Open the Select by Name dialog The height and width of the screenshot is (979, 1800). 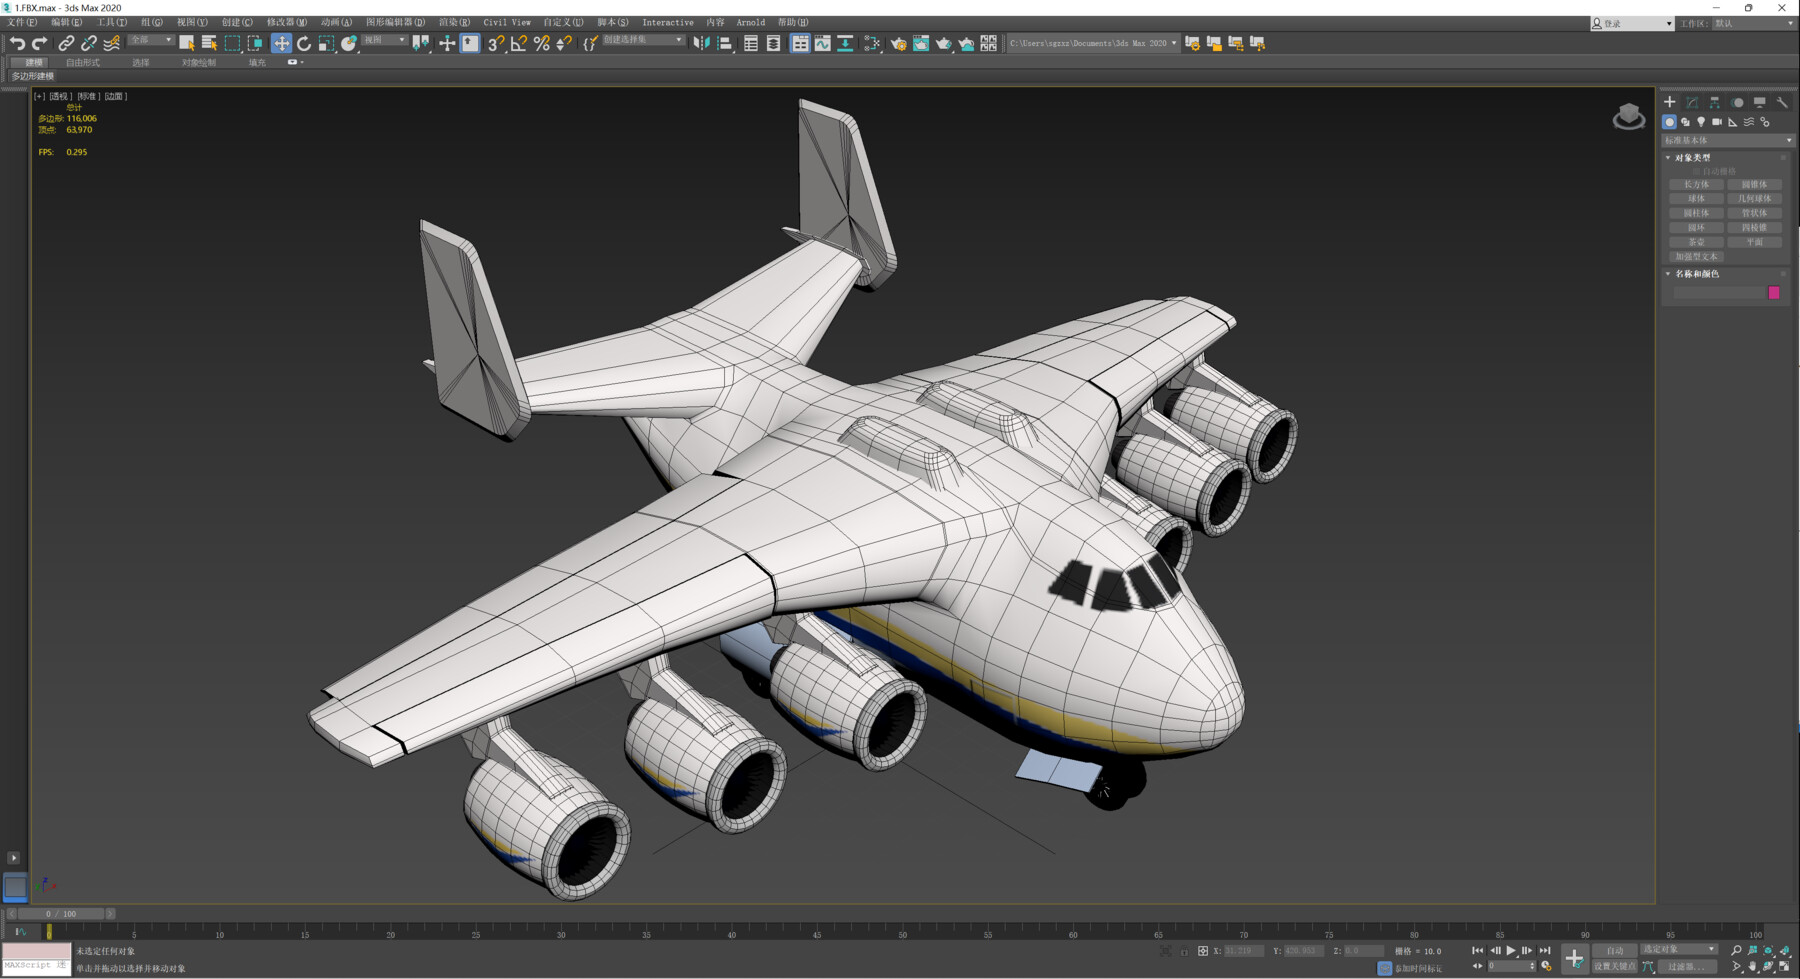[x=208, y=43]
